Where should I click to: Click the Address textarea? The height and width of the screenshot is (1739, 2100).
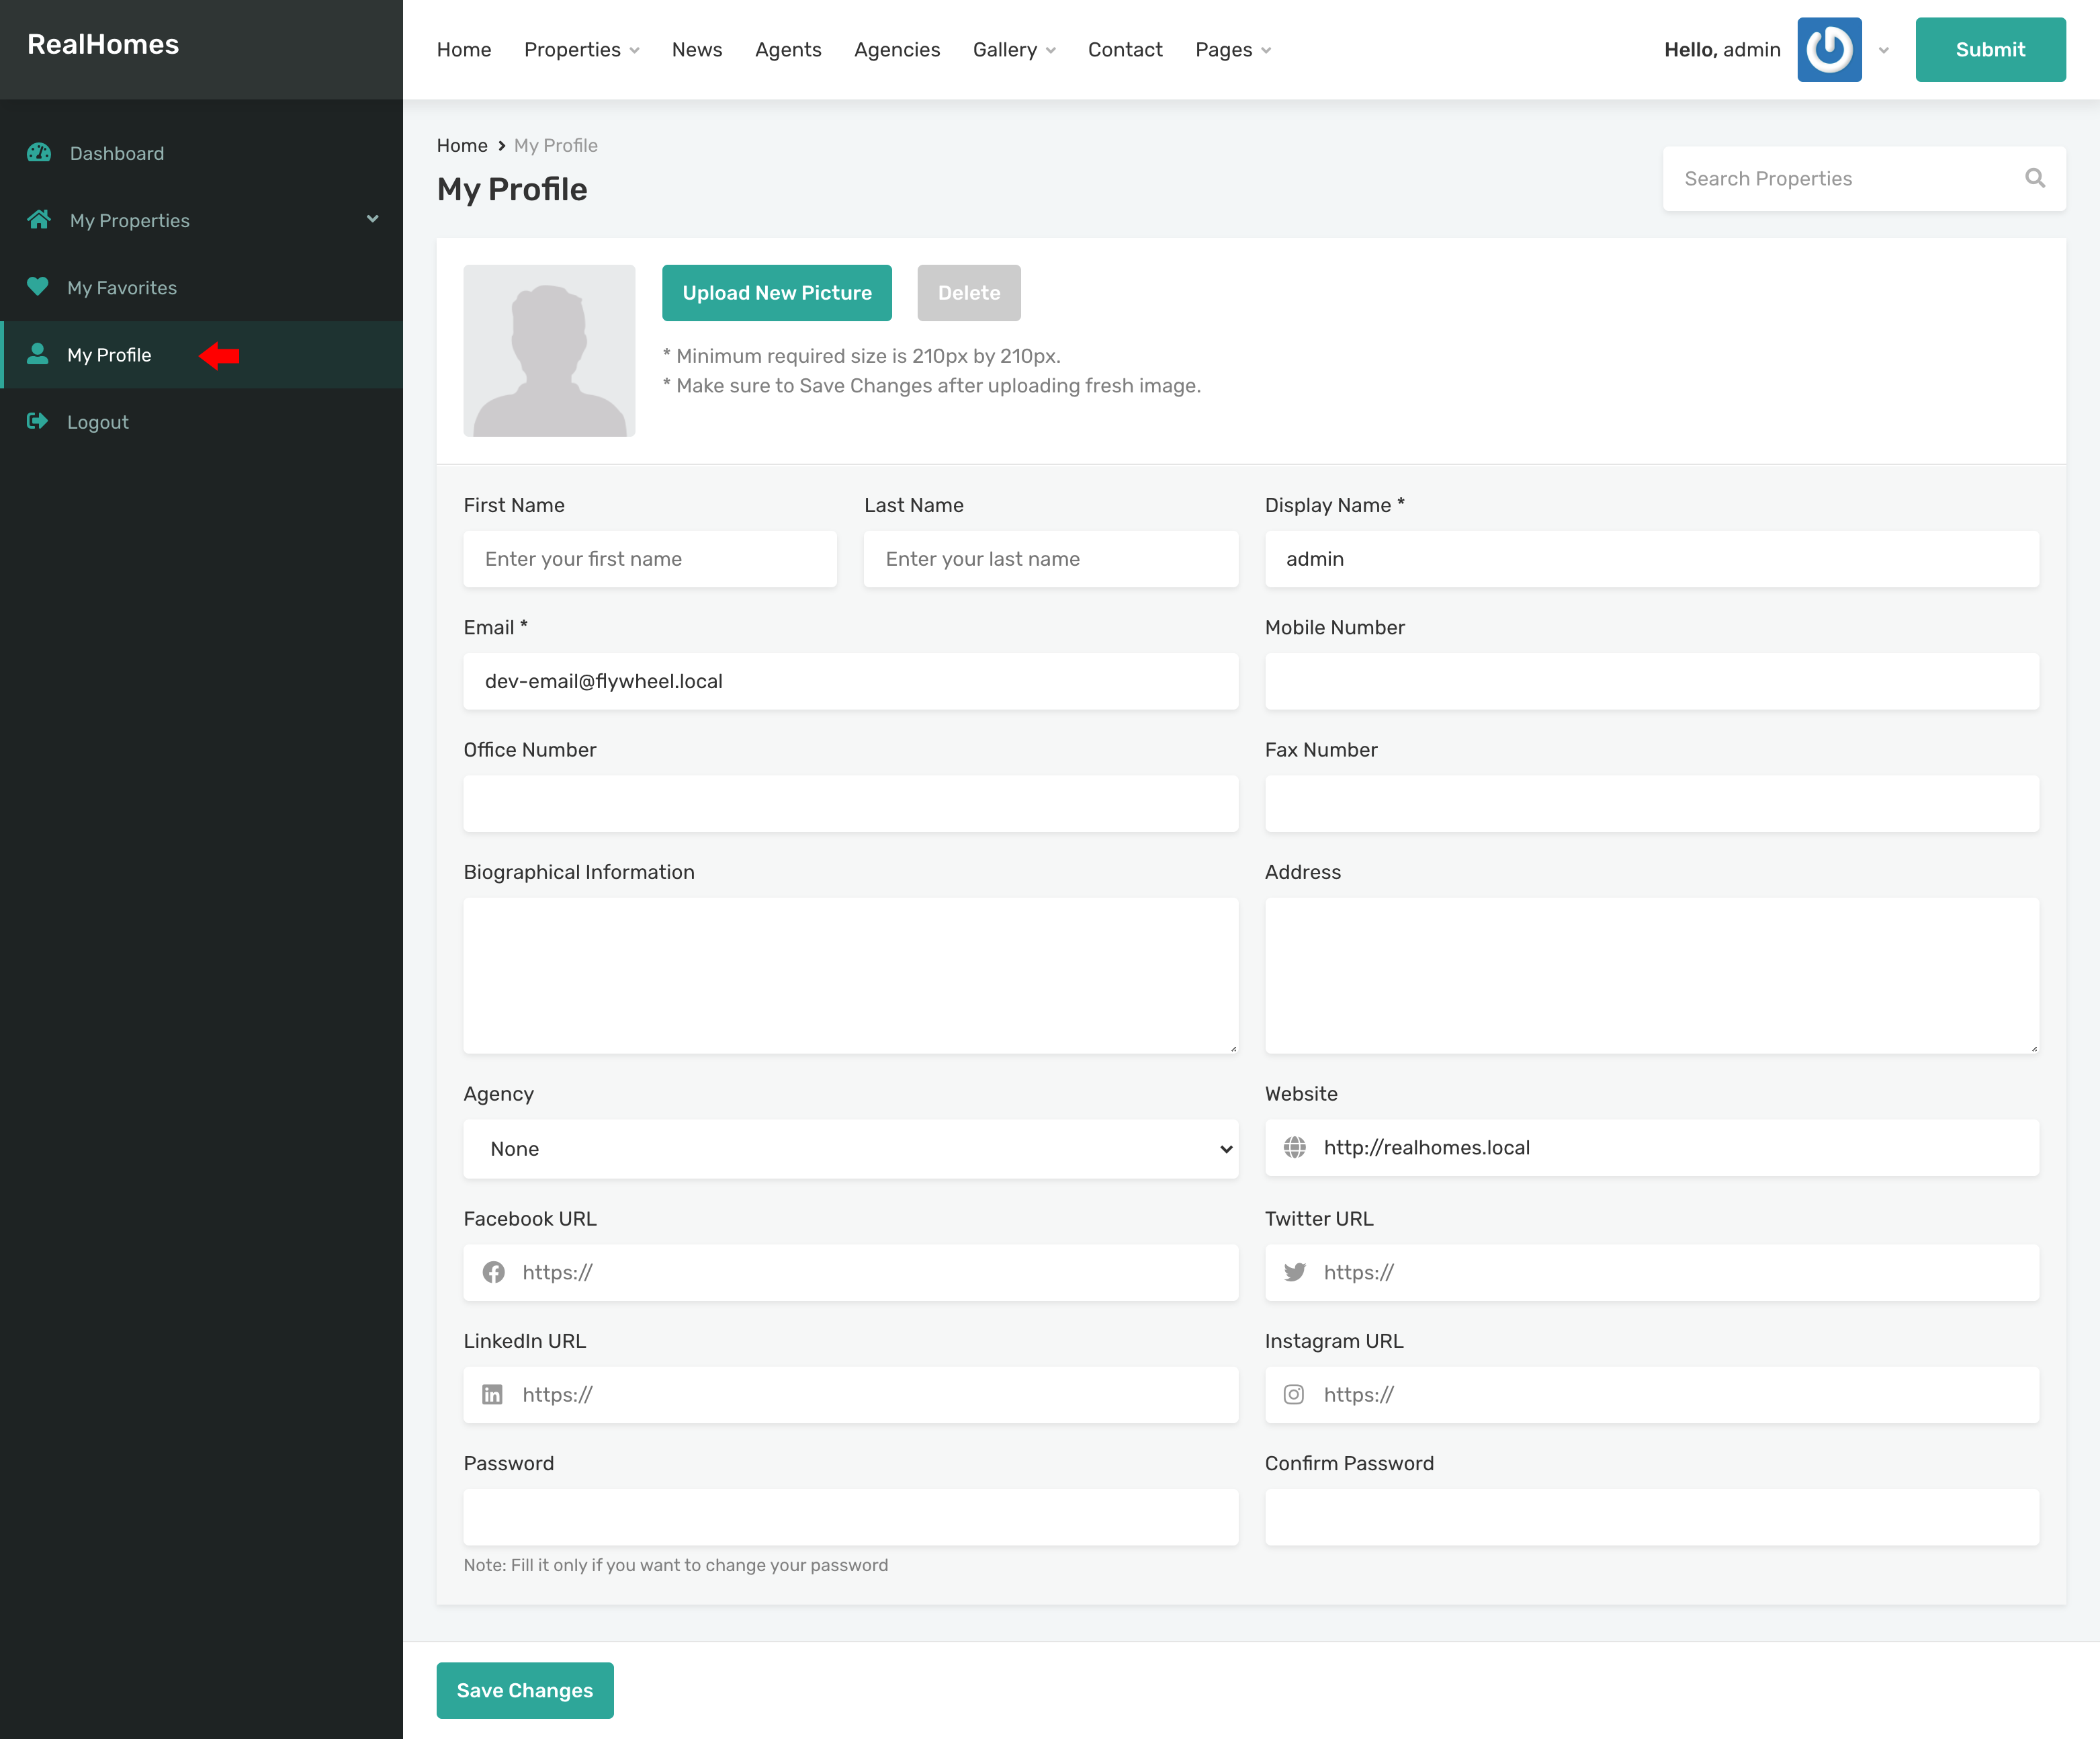coord(1652,975)
